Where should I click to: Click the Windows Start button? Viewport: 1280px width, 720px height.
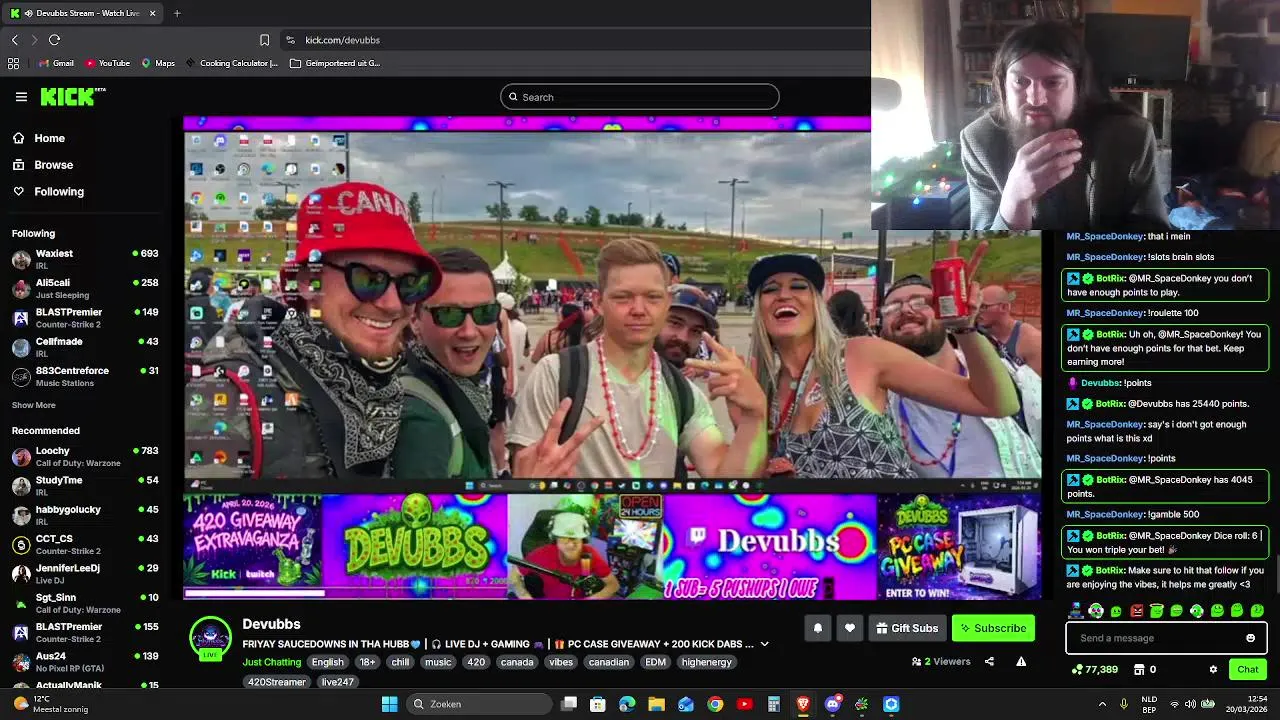(x=389, y=704)
